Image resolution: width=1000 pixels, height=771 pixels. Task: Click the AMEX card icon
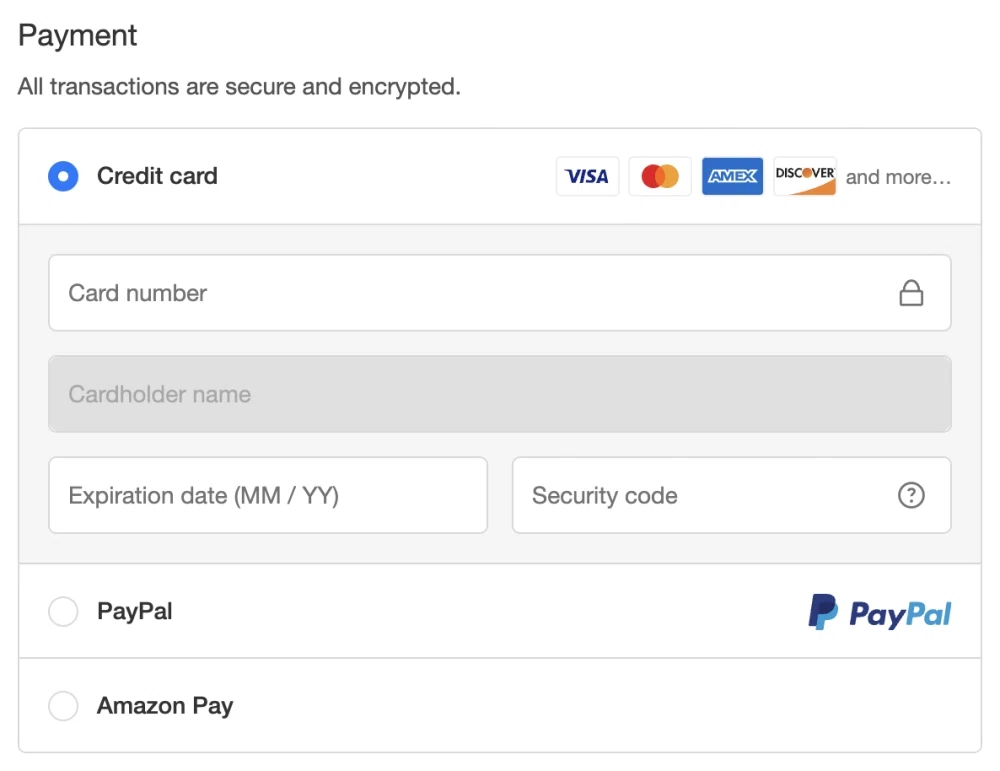click(732, 176)
